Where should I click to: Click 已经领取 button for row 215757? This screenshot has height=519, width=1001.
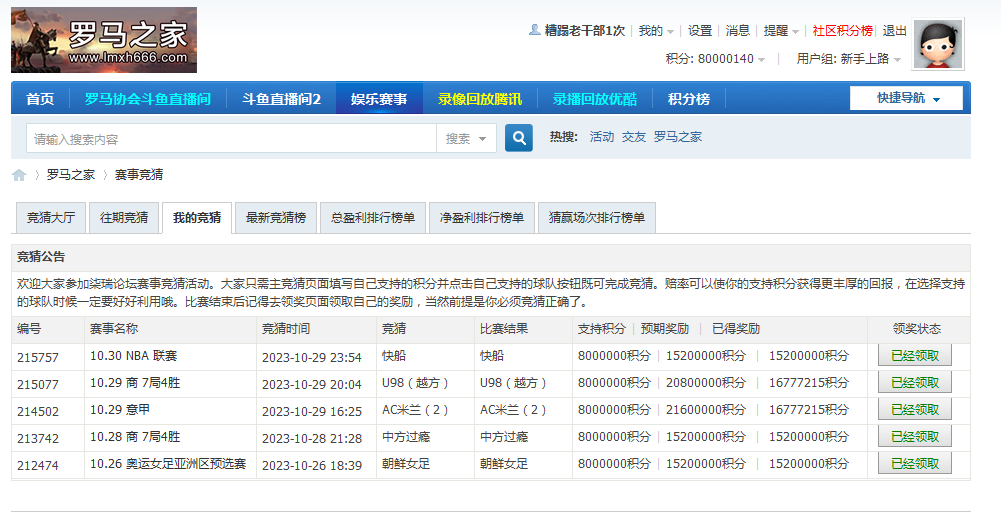[x=915, y=356]
